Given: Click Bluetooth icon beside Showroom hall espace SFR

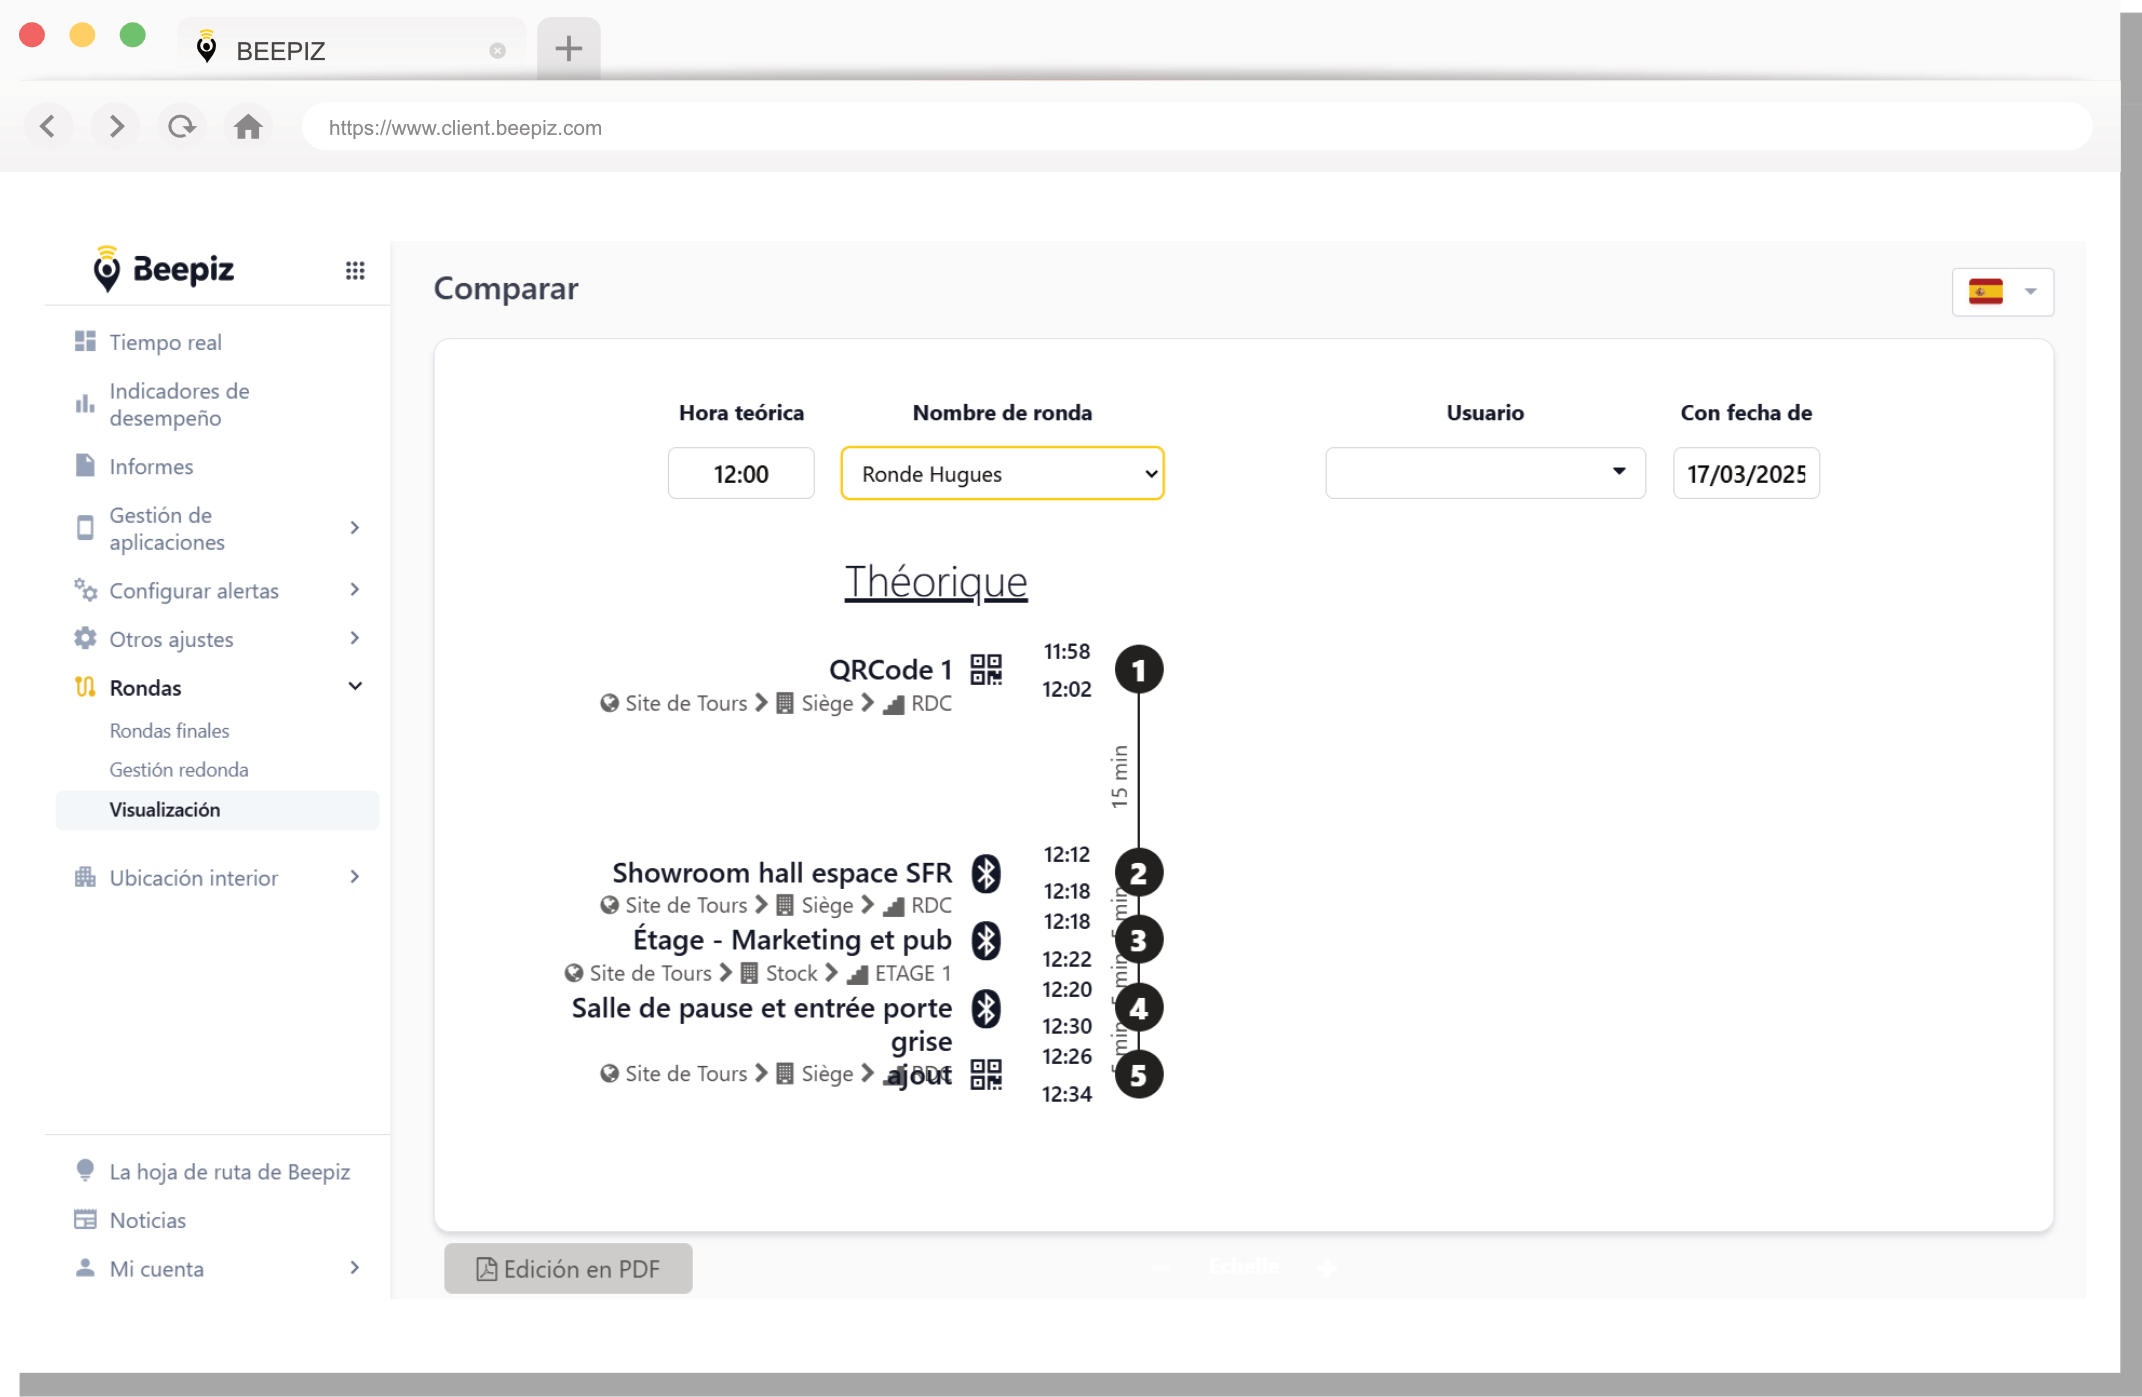Looking at the screenshot, I should 986,873.
